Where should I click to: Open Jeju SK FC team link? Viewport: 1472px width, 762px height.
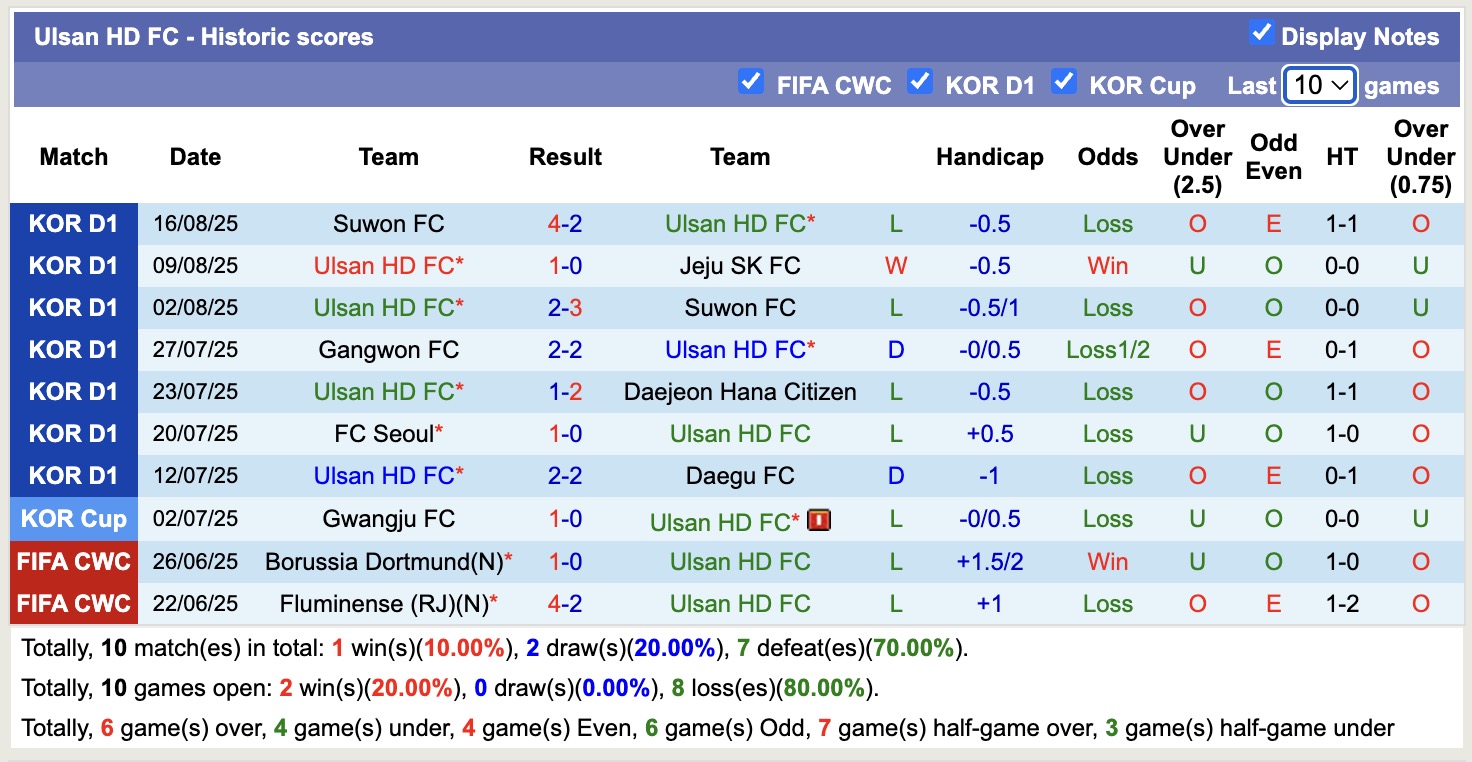click(740, 266)
